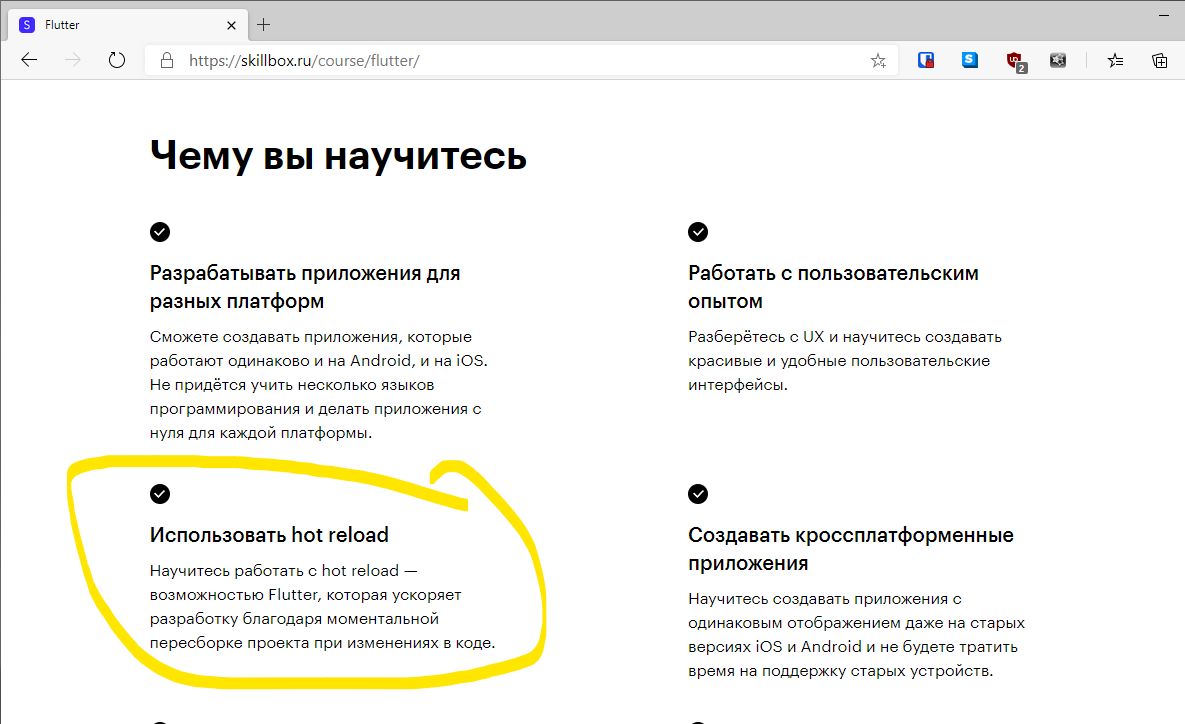Image resolution: width=1185 pixels, height=724 pixels.
Task: Click checkmark above "Создавать кроссплатформенные приложения"
Action: coord(698,494)
